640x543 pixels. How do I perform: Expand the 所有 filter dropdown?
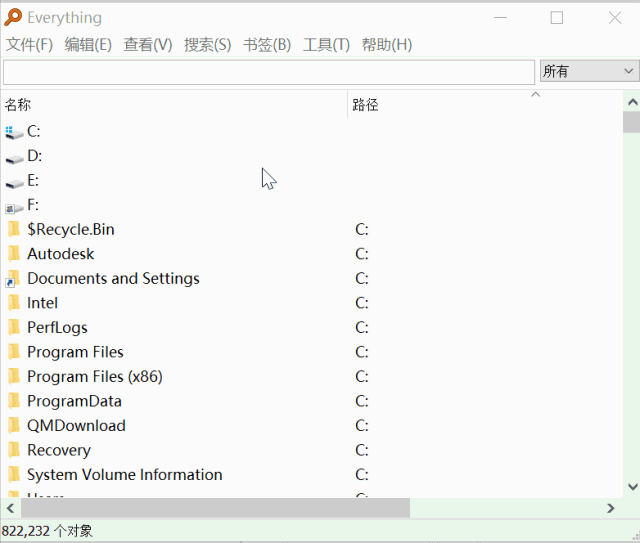[x=589, y=71]
